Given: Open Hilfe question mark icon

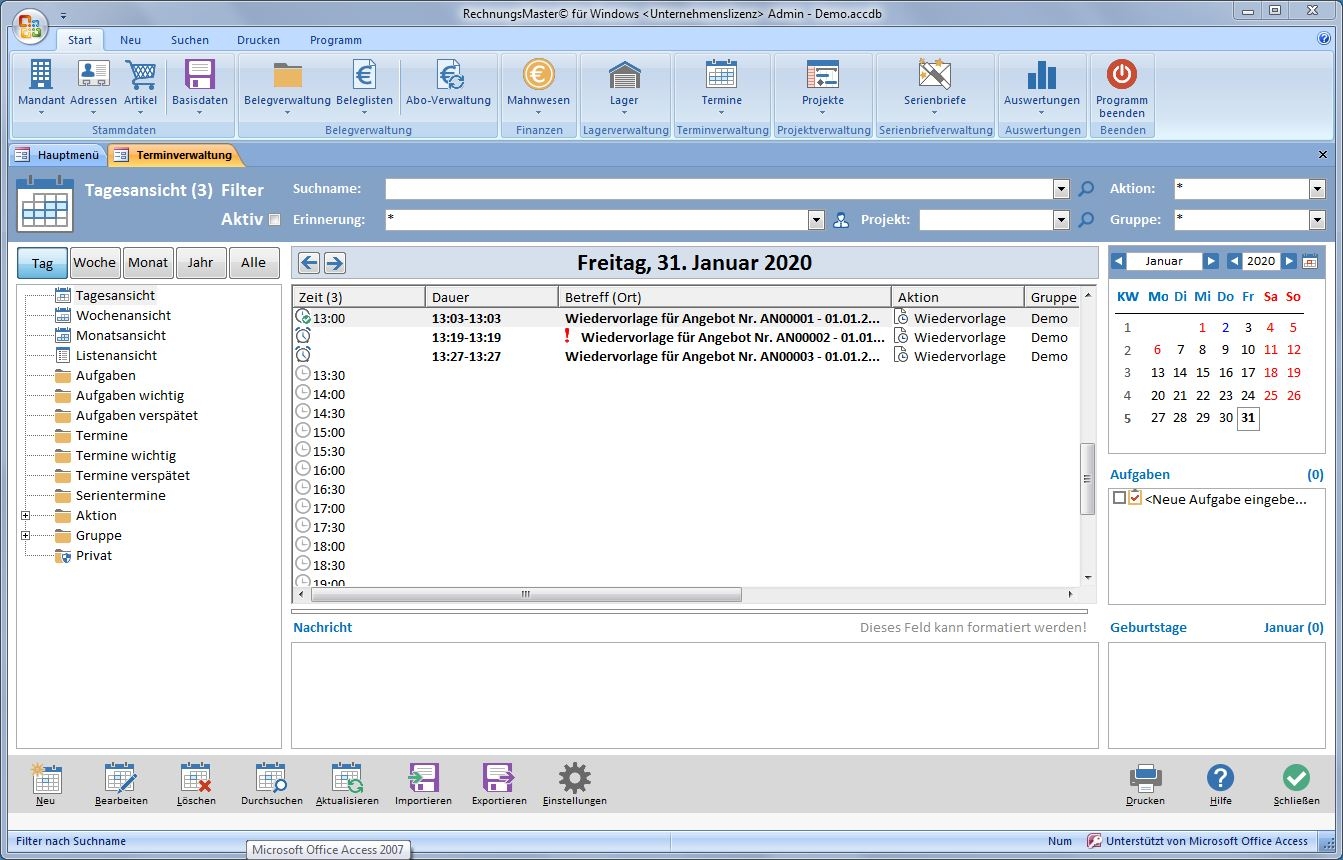Looking at the screenshot, I should 1220,779.
